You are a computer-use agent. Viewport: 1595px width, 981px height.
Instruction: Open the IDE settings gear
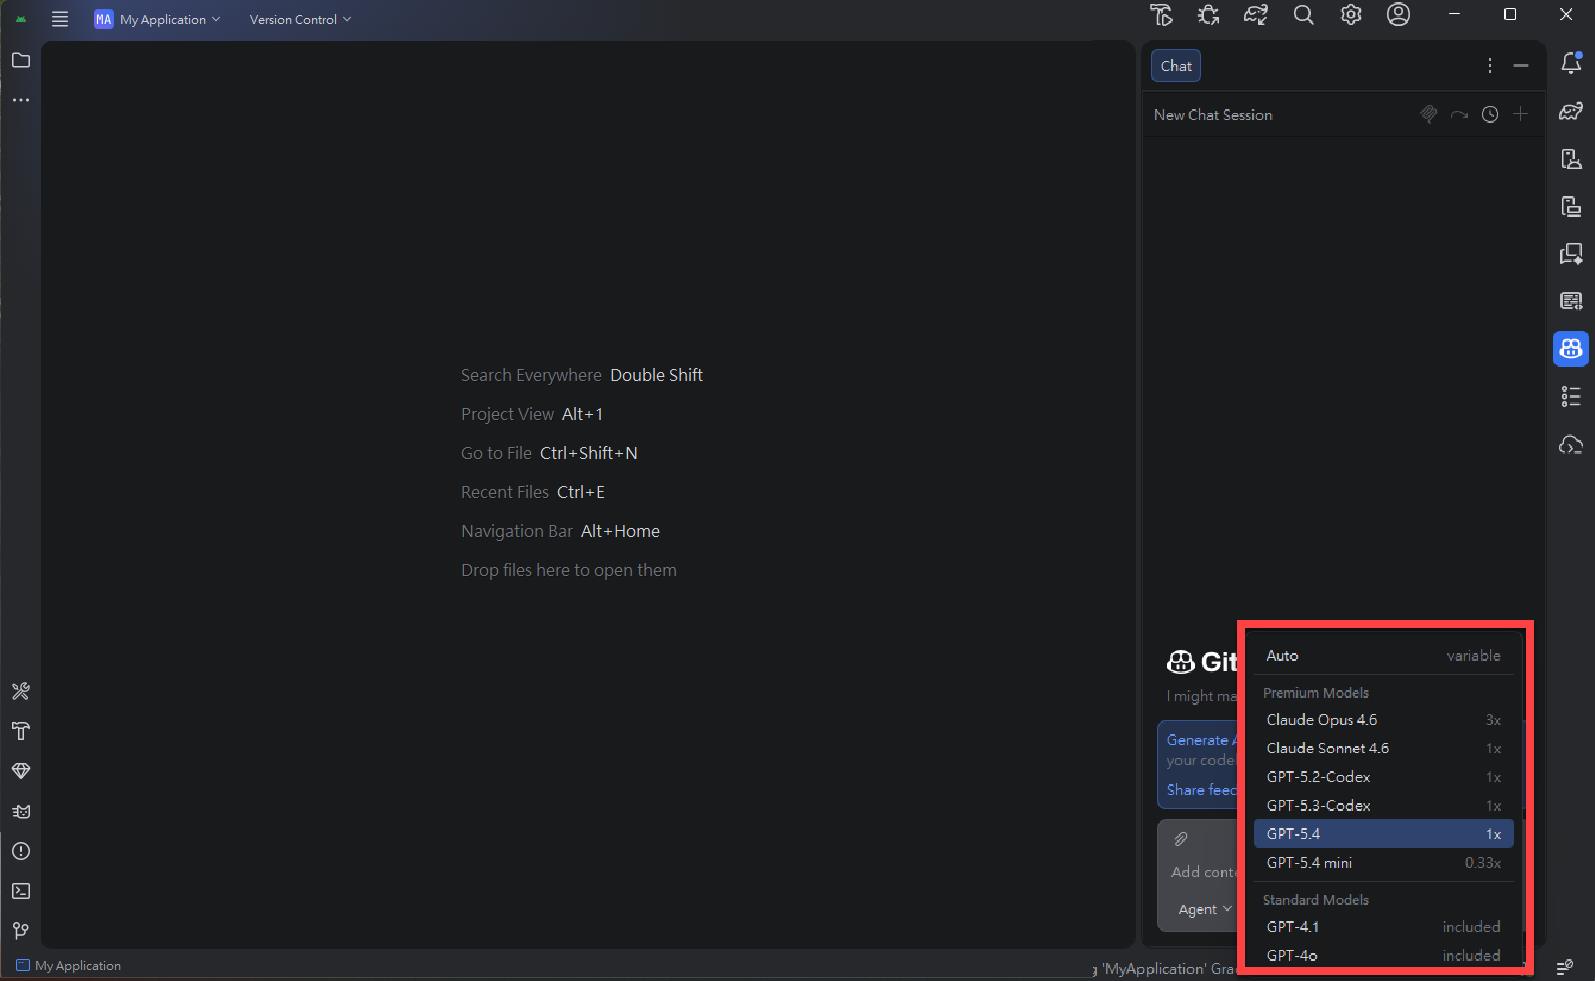(1351, 15)
